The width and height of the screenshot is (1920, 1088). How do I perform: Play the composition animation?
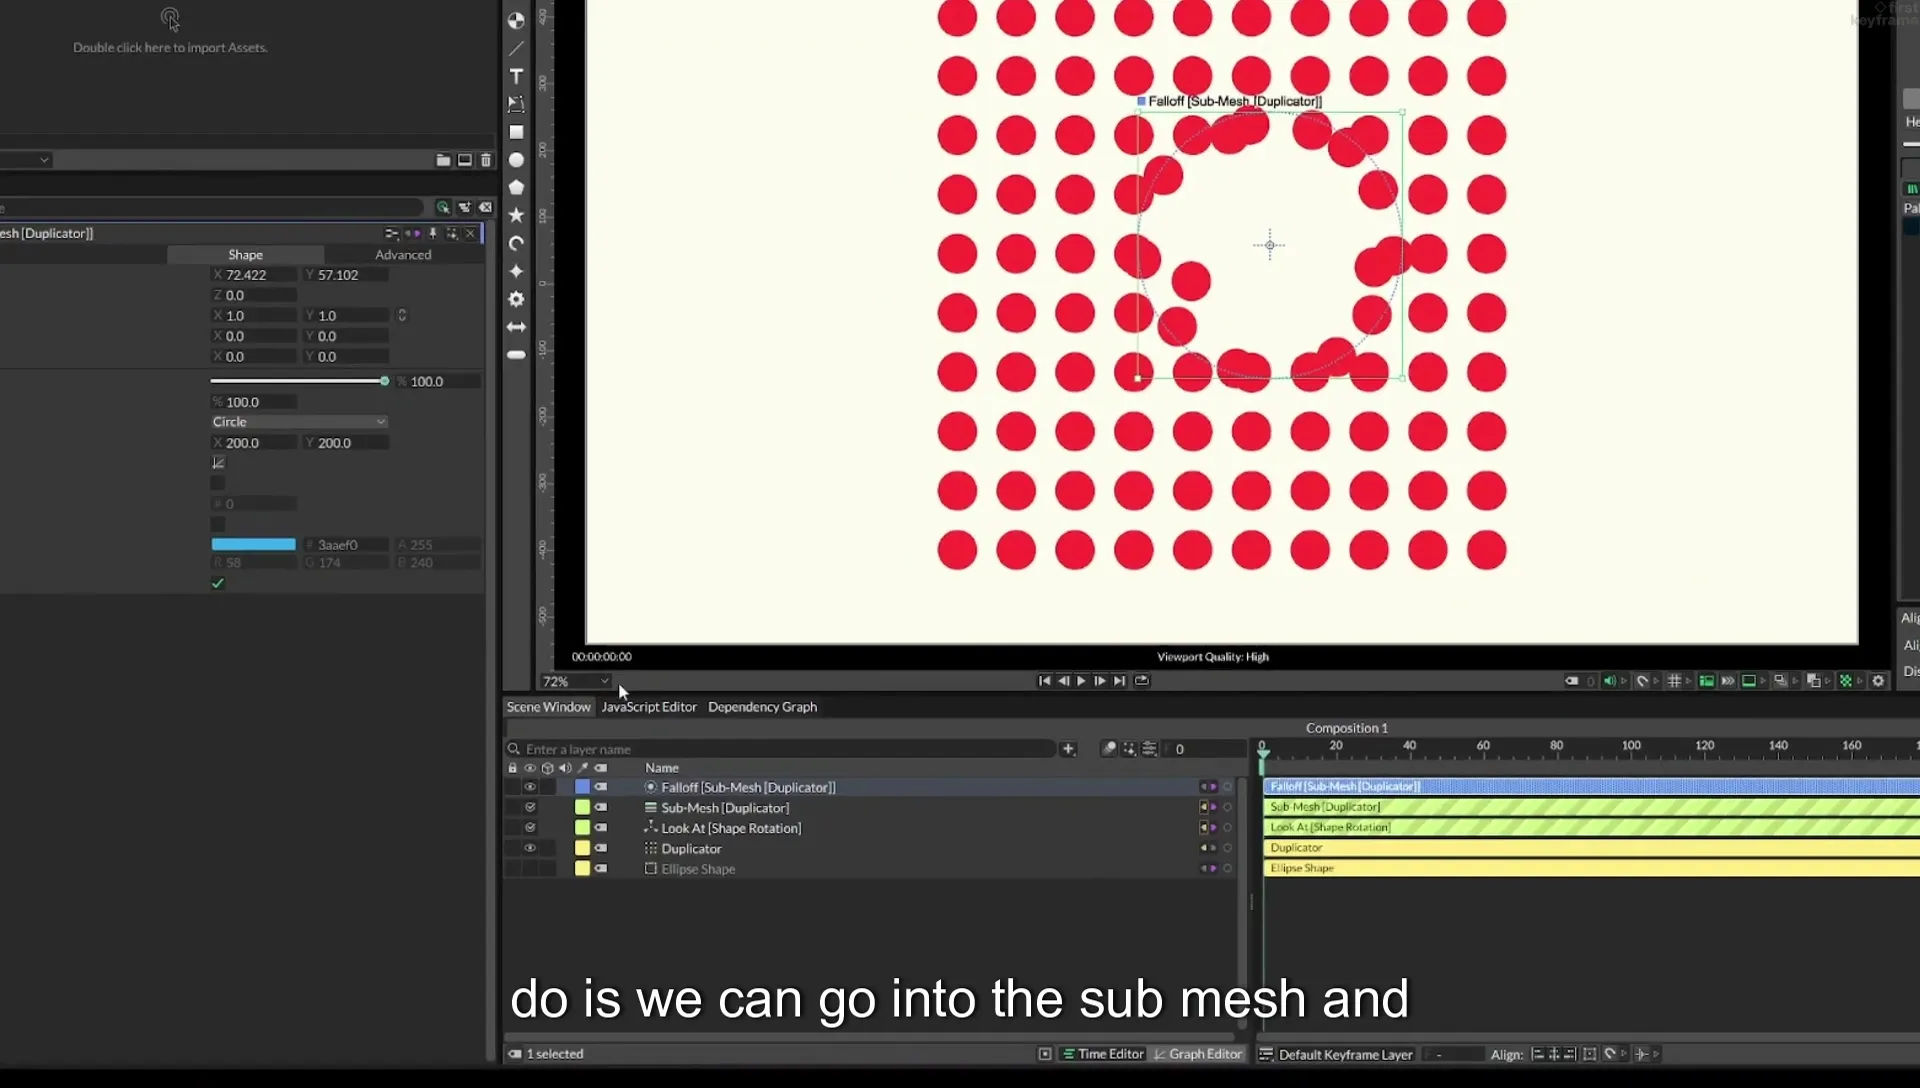1081,681
